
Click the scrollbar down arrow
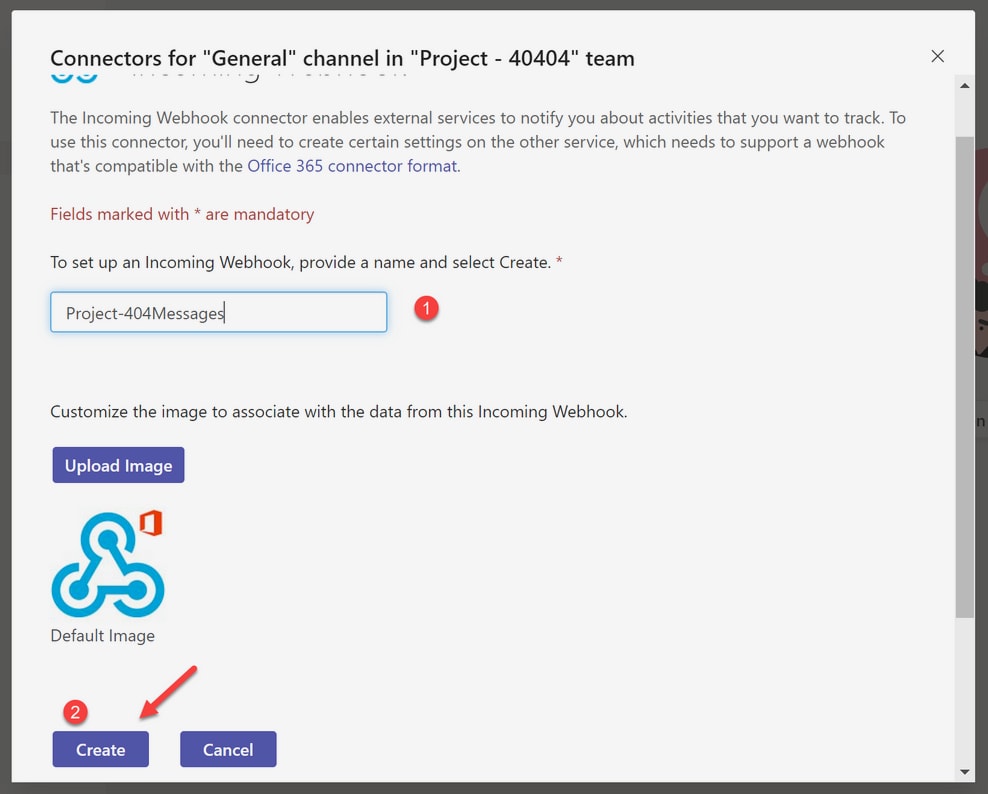(x=965, y=771)
